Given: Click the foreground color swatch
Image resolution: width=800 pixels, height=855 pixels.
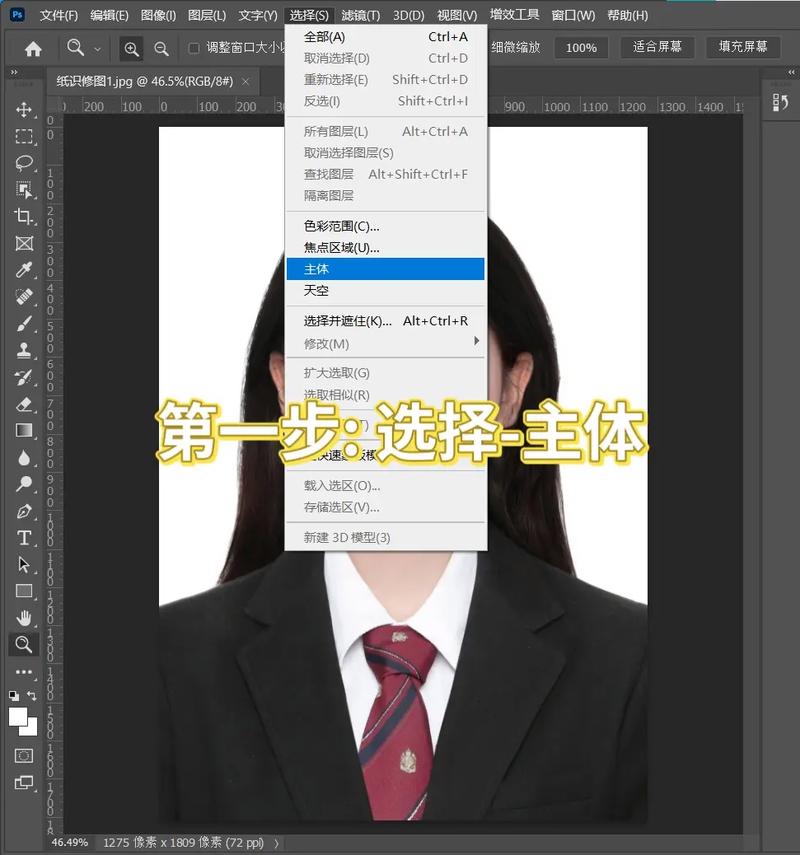Looking at the screenshot, I should coord(18,716).
